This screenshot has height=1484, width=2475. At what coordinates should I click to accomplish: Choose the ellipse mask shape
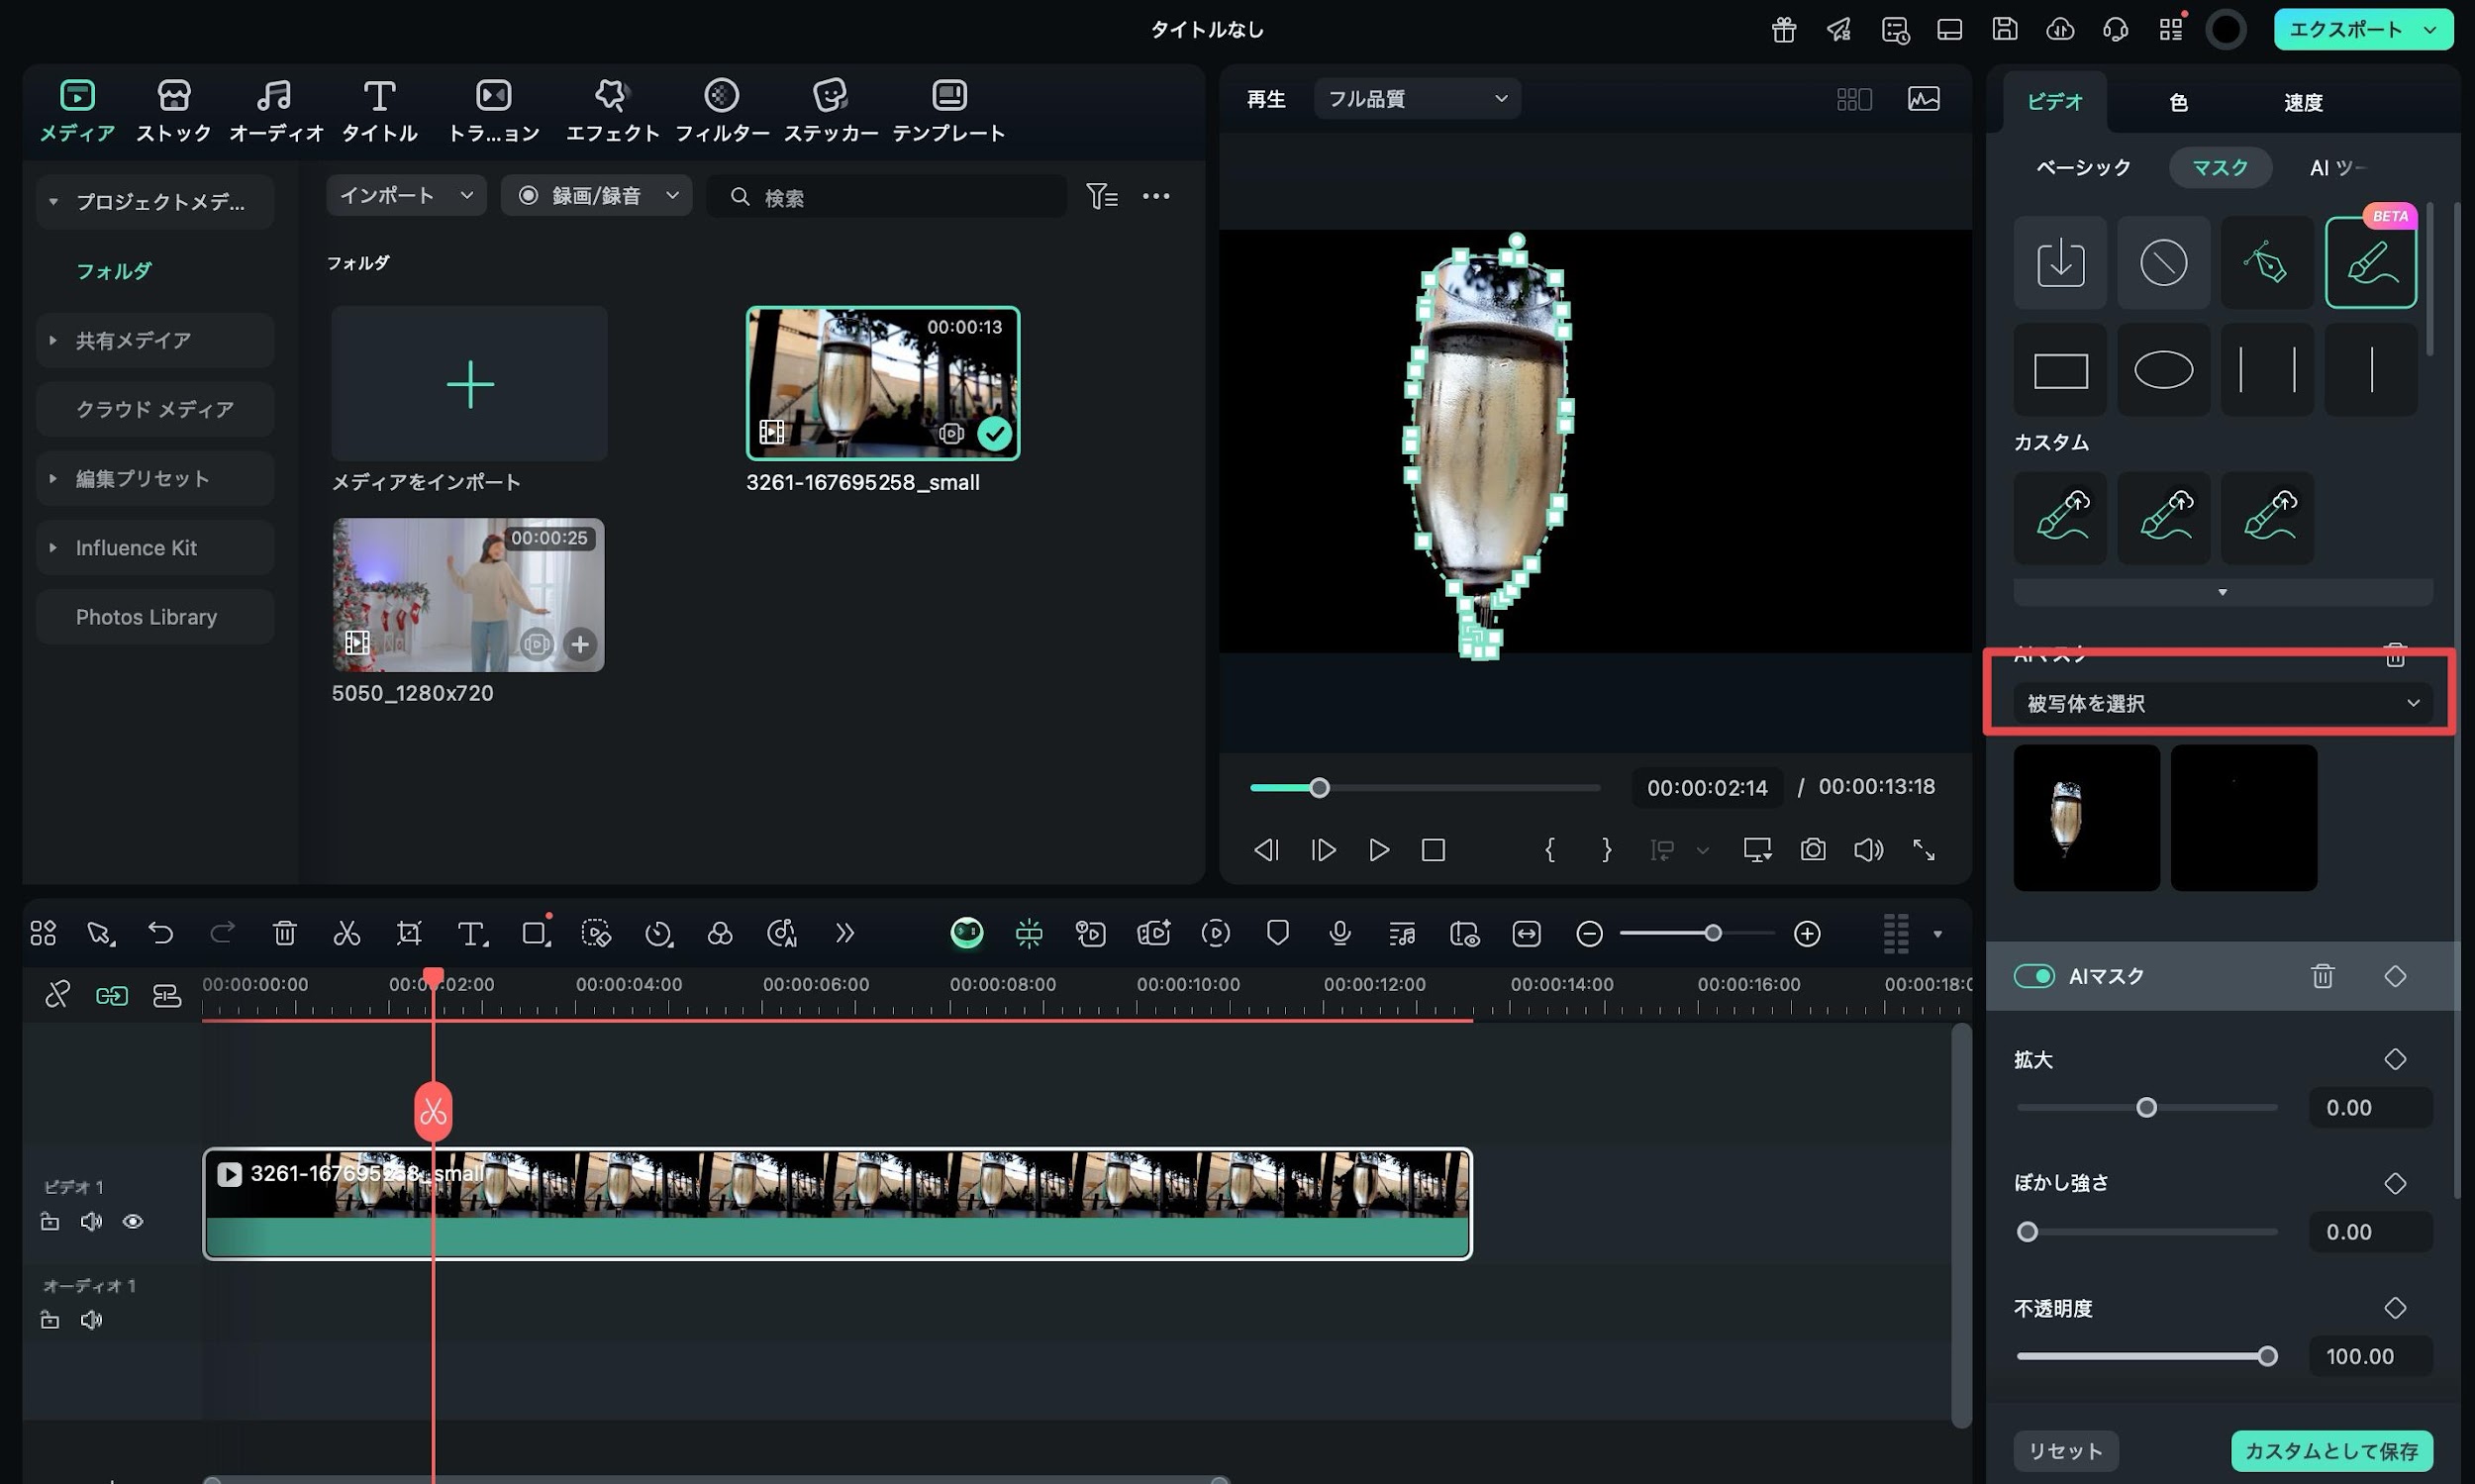click(x=2163, y=370)
